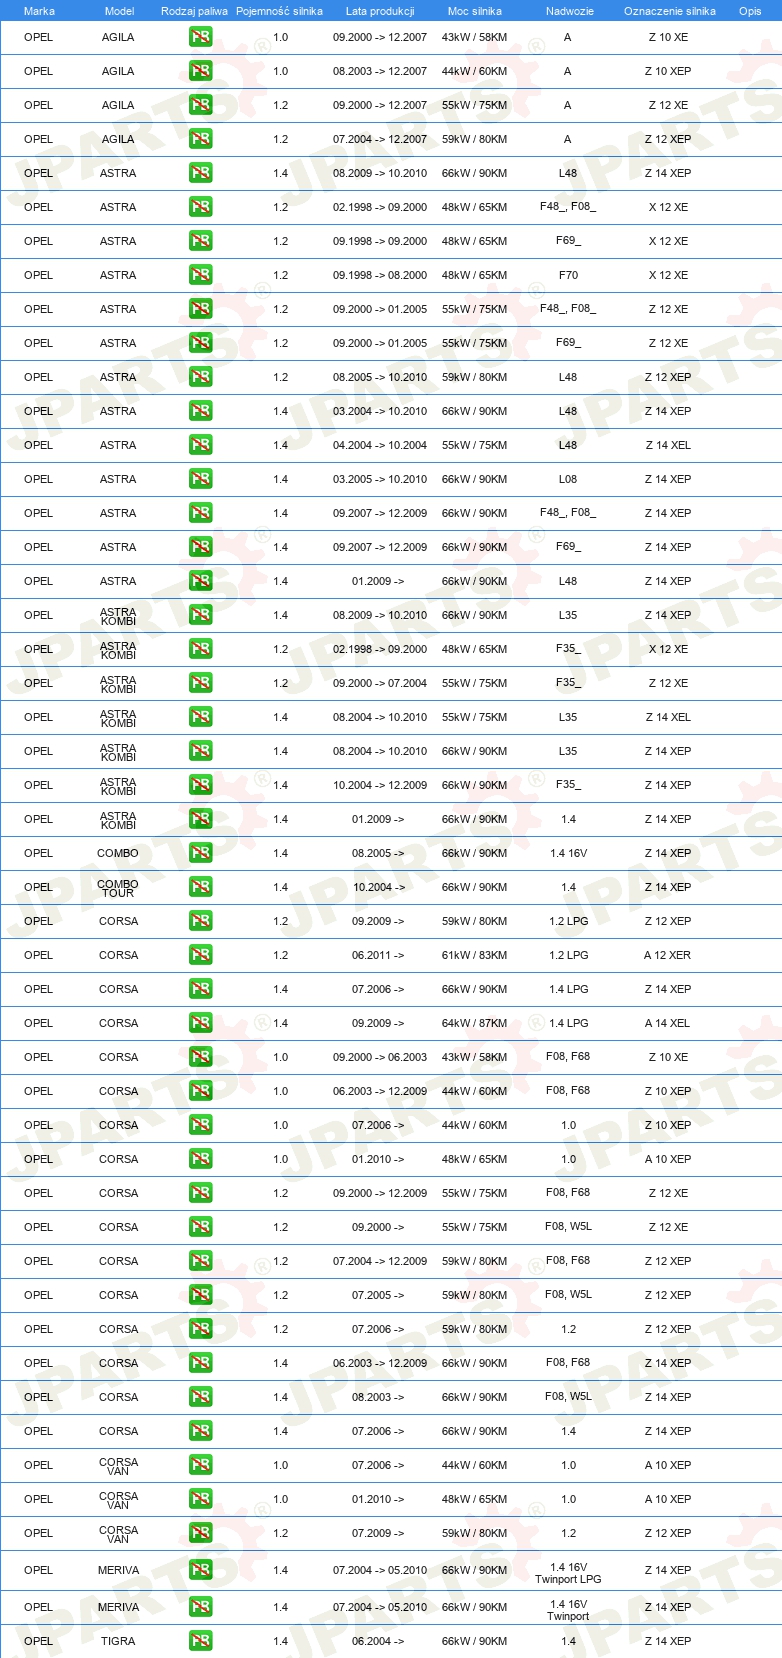The image size is (782, 1658).
Task: Click the 07.2009 -> date in the CORSA VAN row
Action: click(x=378, y=1533)
